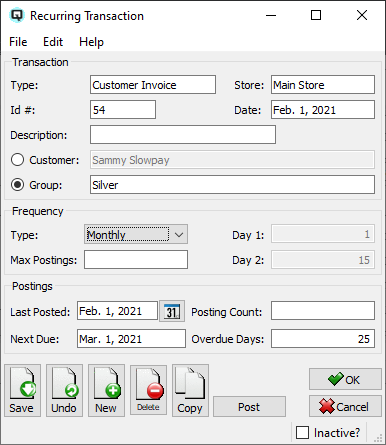Click the resize grip at window corner
This screenshot has width=386, height=445.
pos(378,438)
